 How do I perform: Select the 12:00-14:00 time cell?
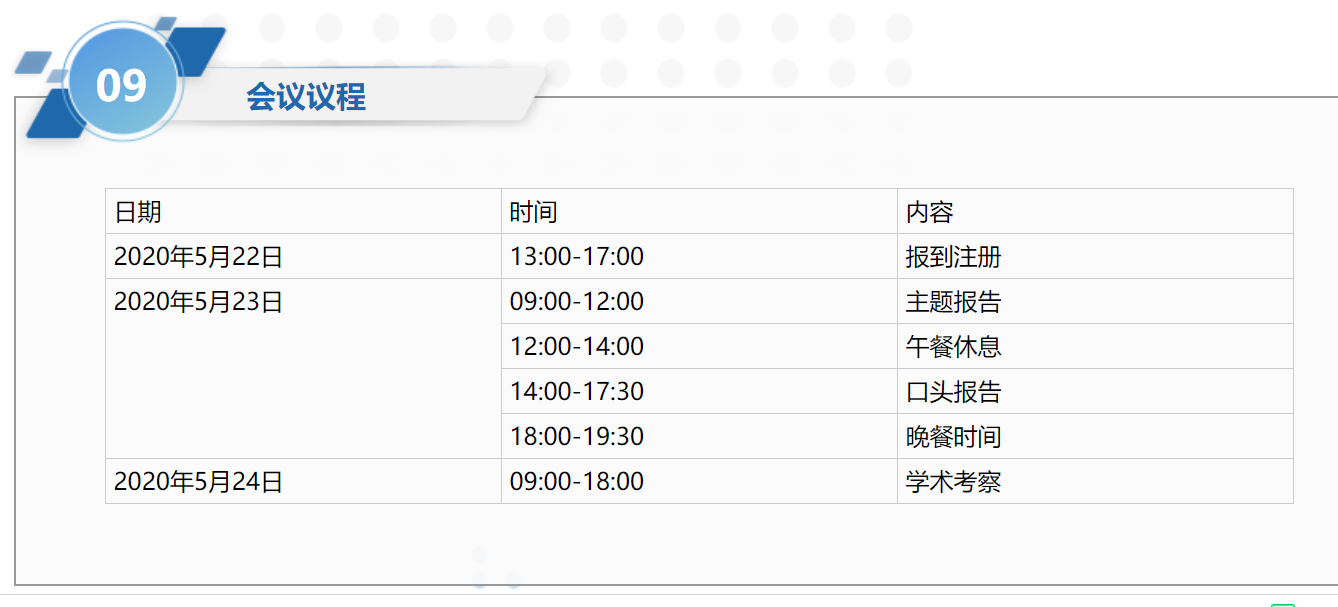(699, 346)
